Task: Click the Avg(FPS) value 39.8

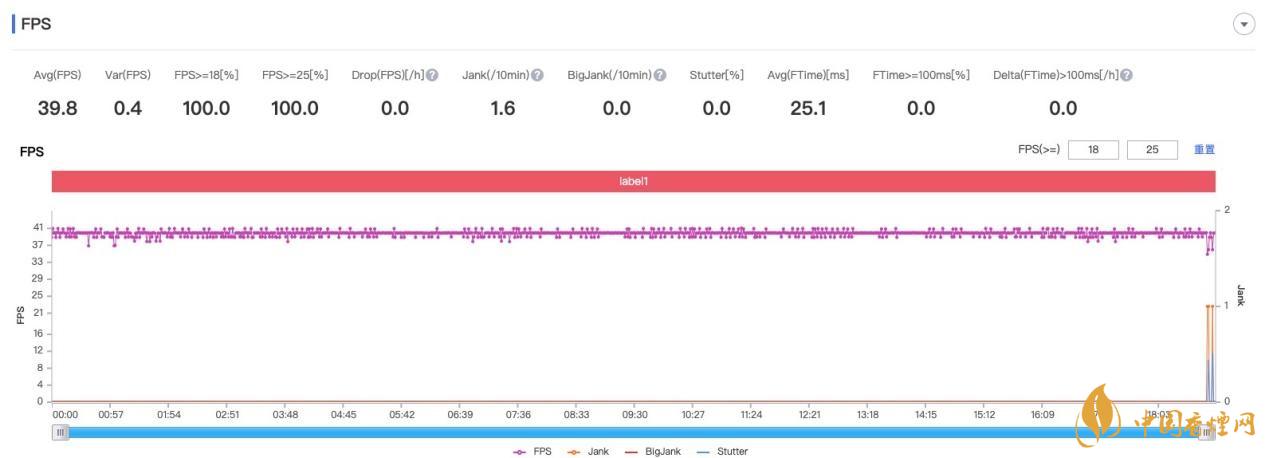Action: 57,109
